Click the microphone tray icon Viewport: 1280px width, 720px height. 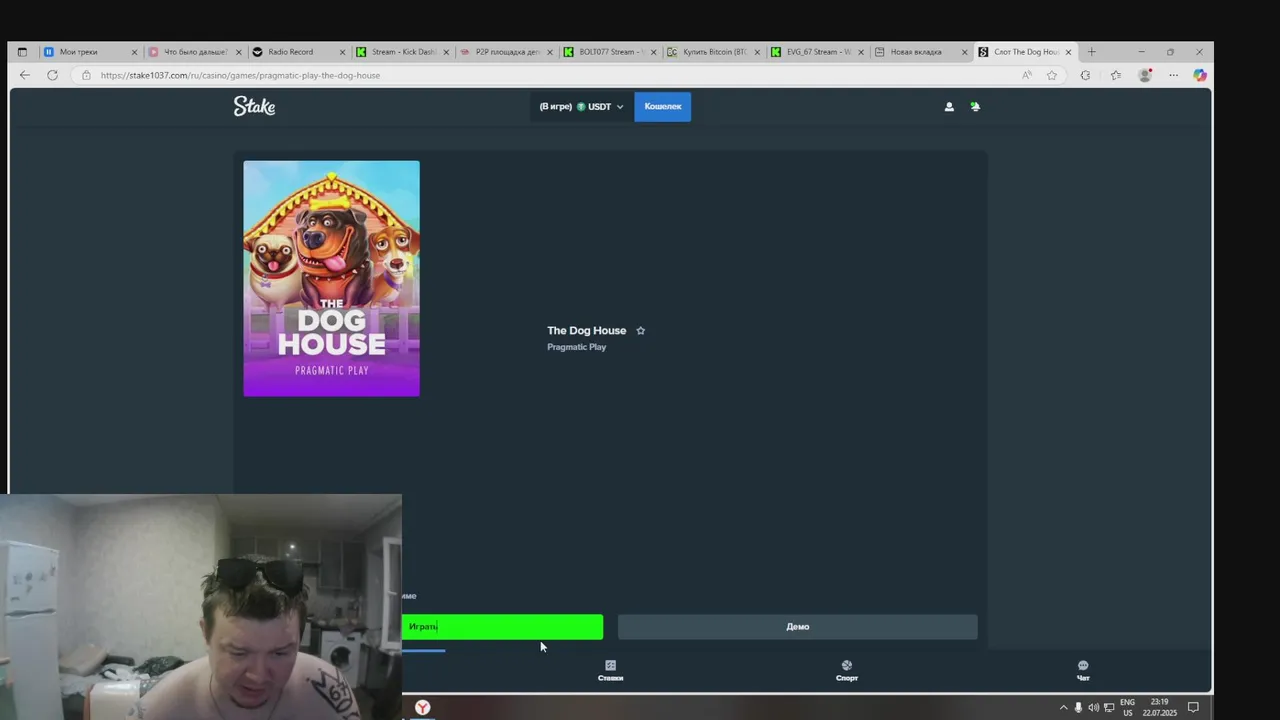pyautogui.click(x=1078, y=707)
